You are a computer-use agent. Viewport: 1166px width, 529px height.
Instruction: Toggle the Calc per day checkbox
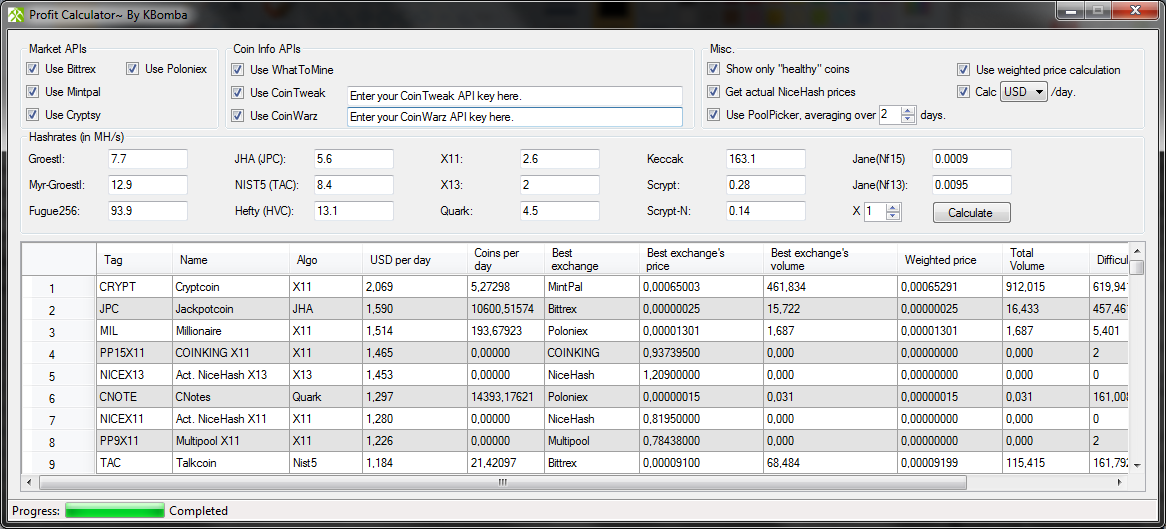tap(963, 92)
